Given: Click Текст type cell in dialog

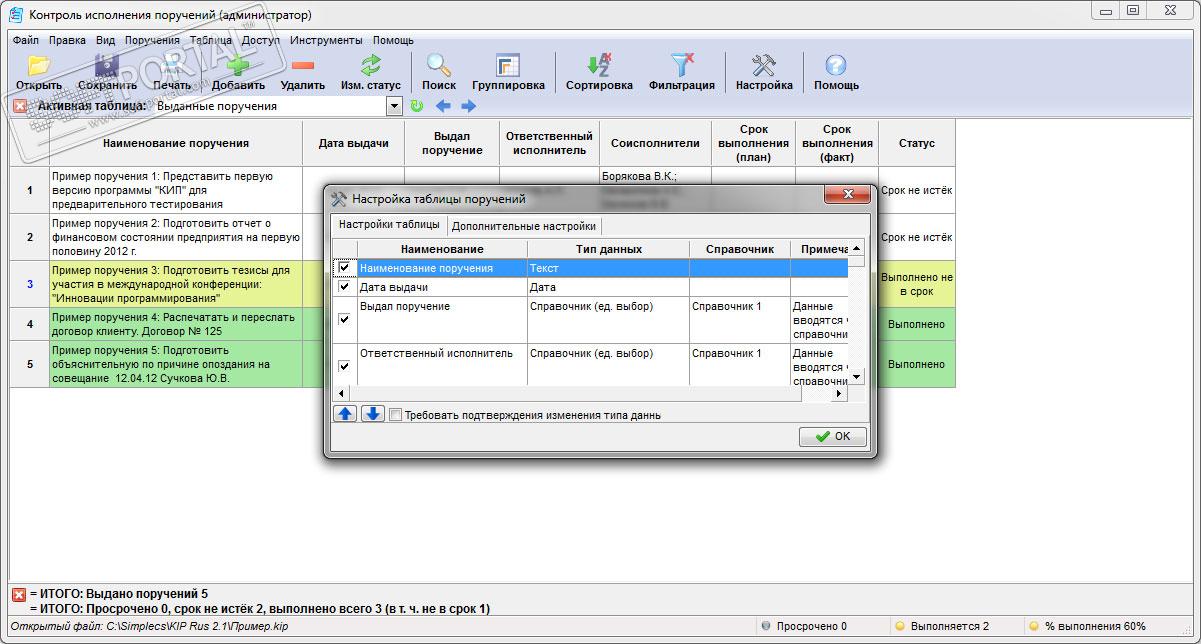Looking at the screenshot, I should pyautogui.click(x=609, y=268).
